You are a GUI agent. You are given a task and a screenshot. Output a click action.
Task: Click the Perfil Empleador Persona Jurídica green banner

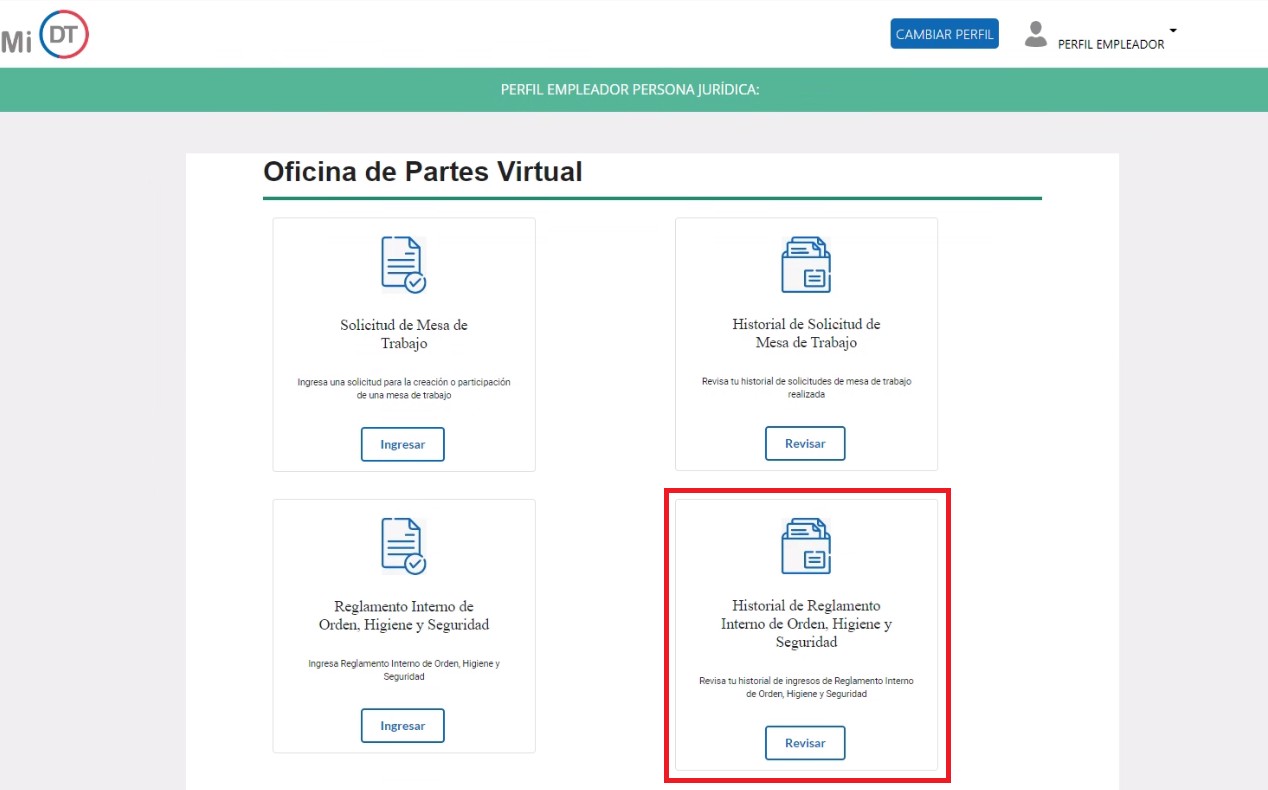(634, 90)
